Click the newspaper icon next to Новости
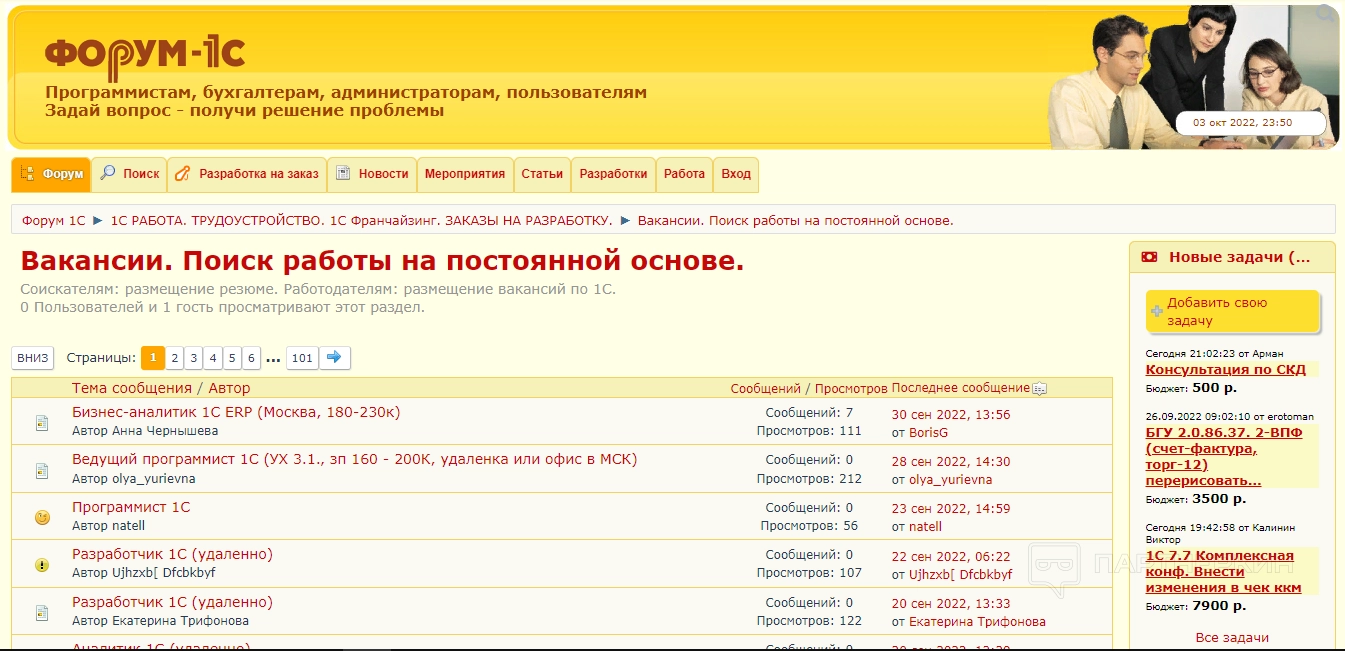 point(343,174)
